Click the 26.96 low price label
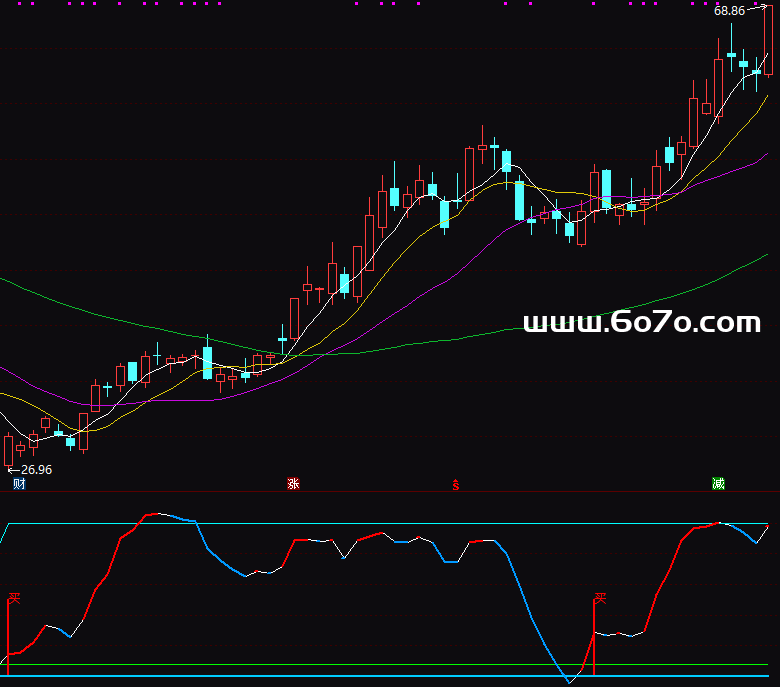Viewport: 780px width, 687px height. click(36, 469)
